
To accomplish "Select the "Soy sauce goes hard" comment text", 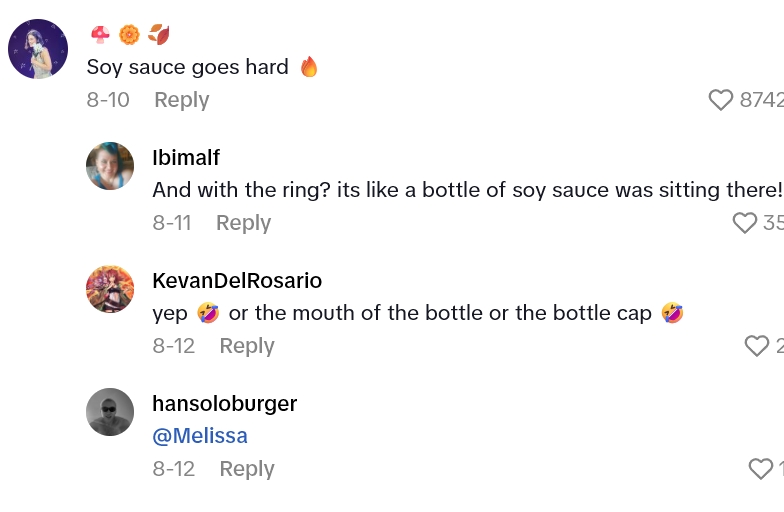I will point(187,68).
